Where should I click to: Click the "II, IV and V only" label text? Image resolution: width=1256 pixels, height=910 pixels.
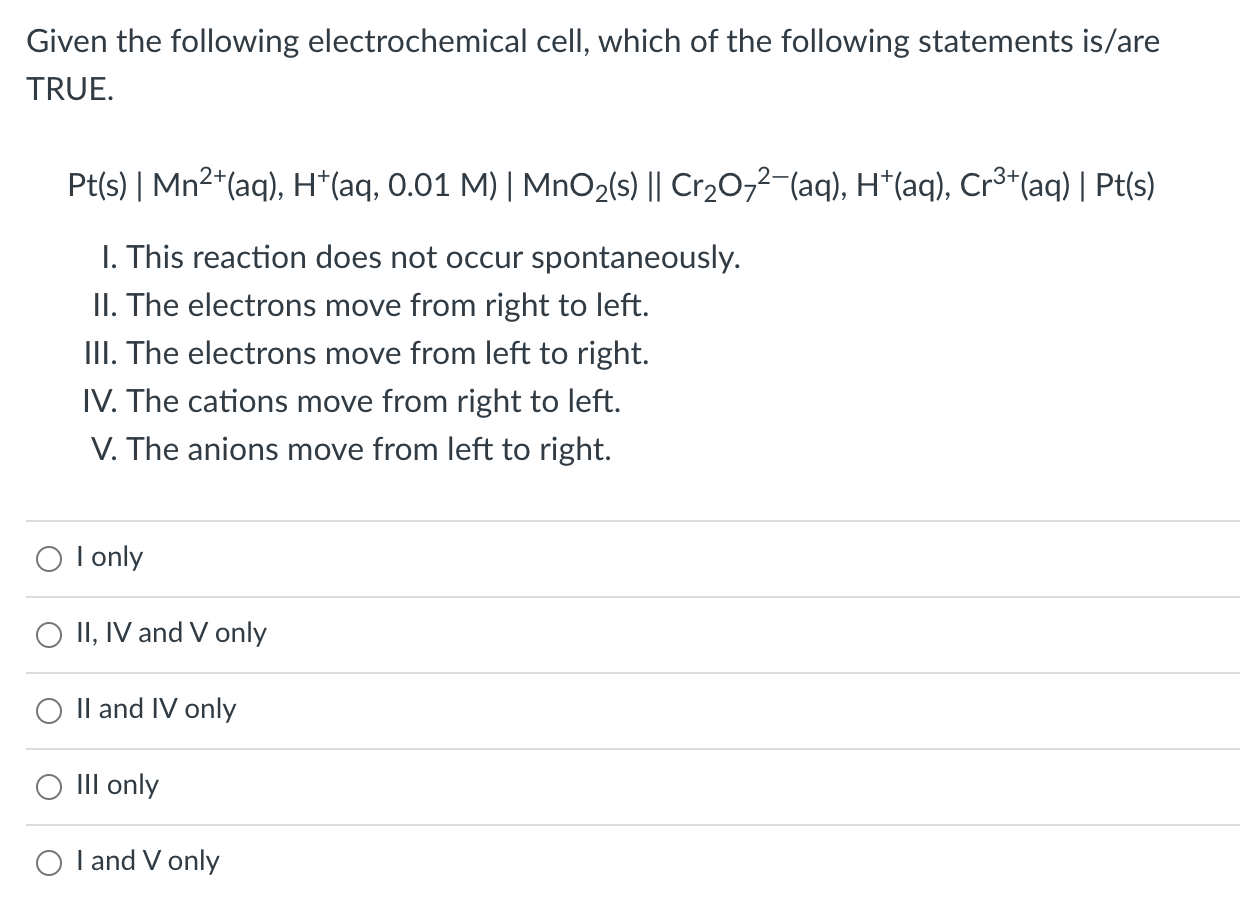pos(172,633)
